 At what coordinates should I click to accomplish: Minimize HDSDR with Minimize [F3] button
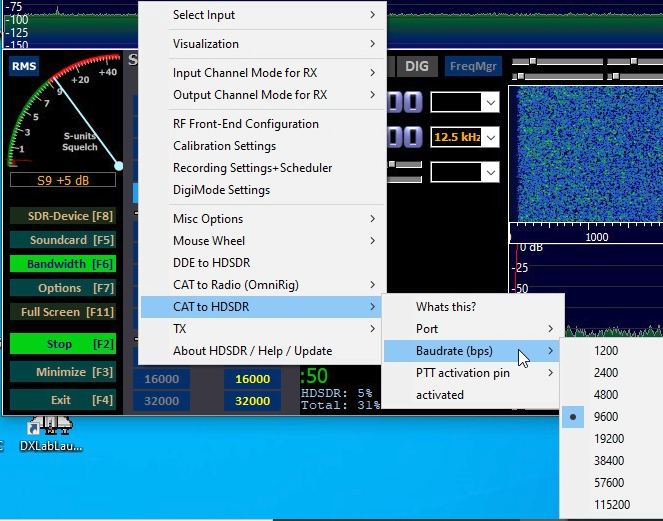[x=63, y=372]
